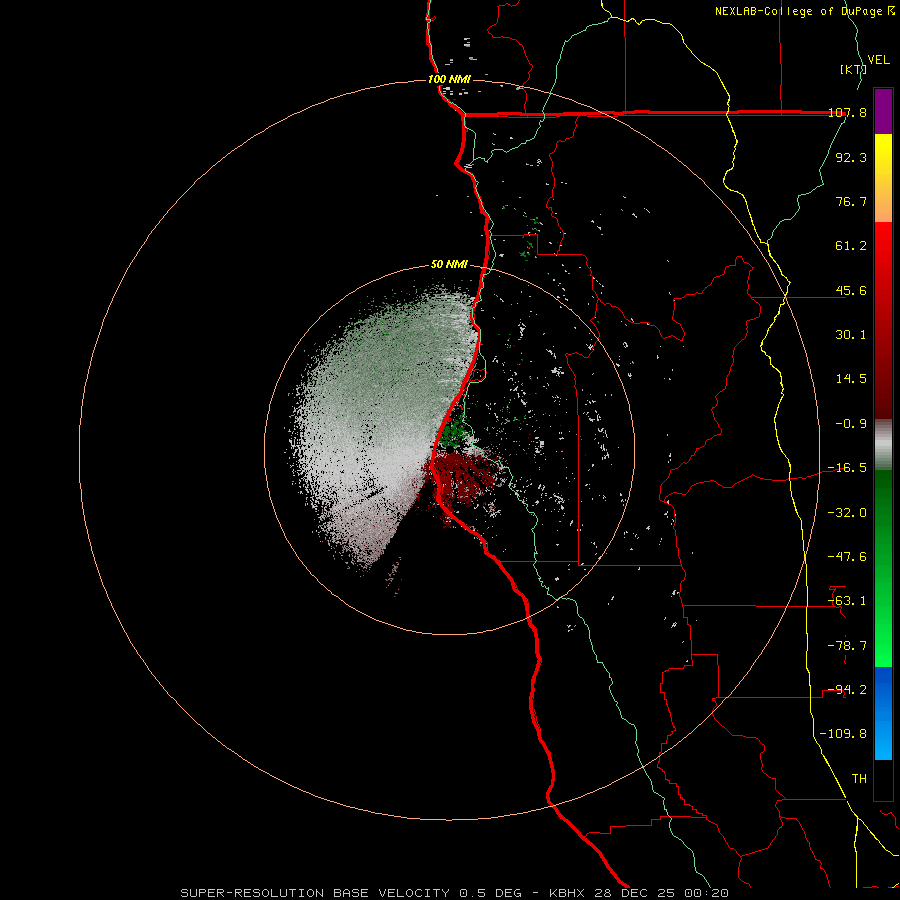Select the 45.6 scale value

click(x=851, y=290)
